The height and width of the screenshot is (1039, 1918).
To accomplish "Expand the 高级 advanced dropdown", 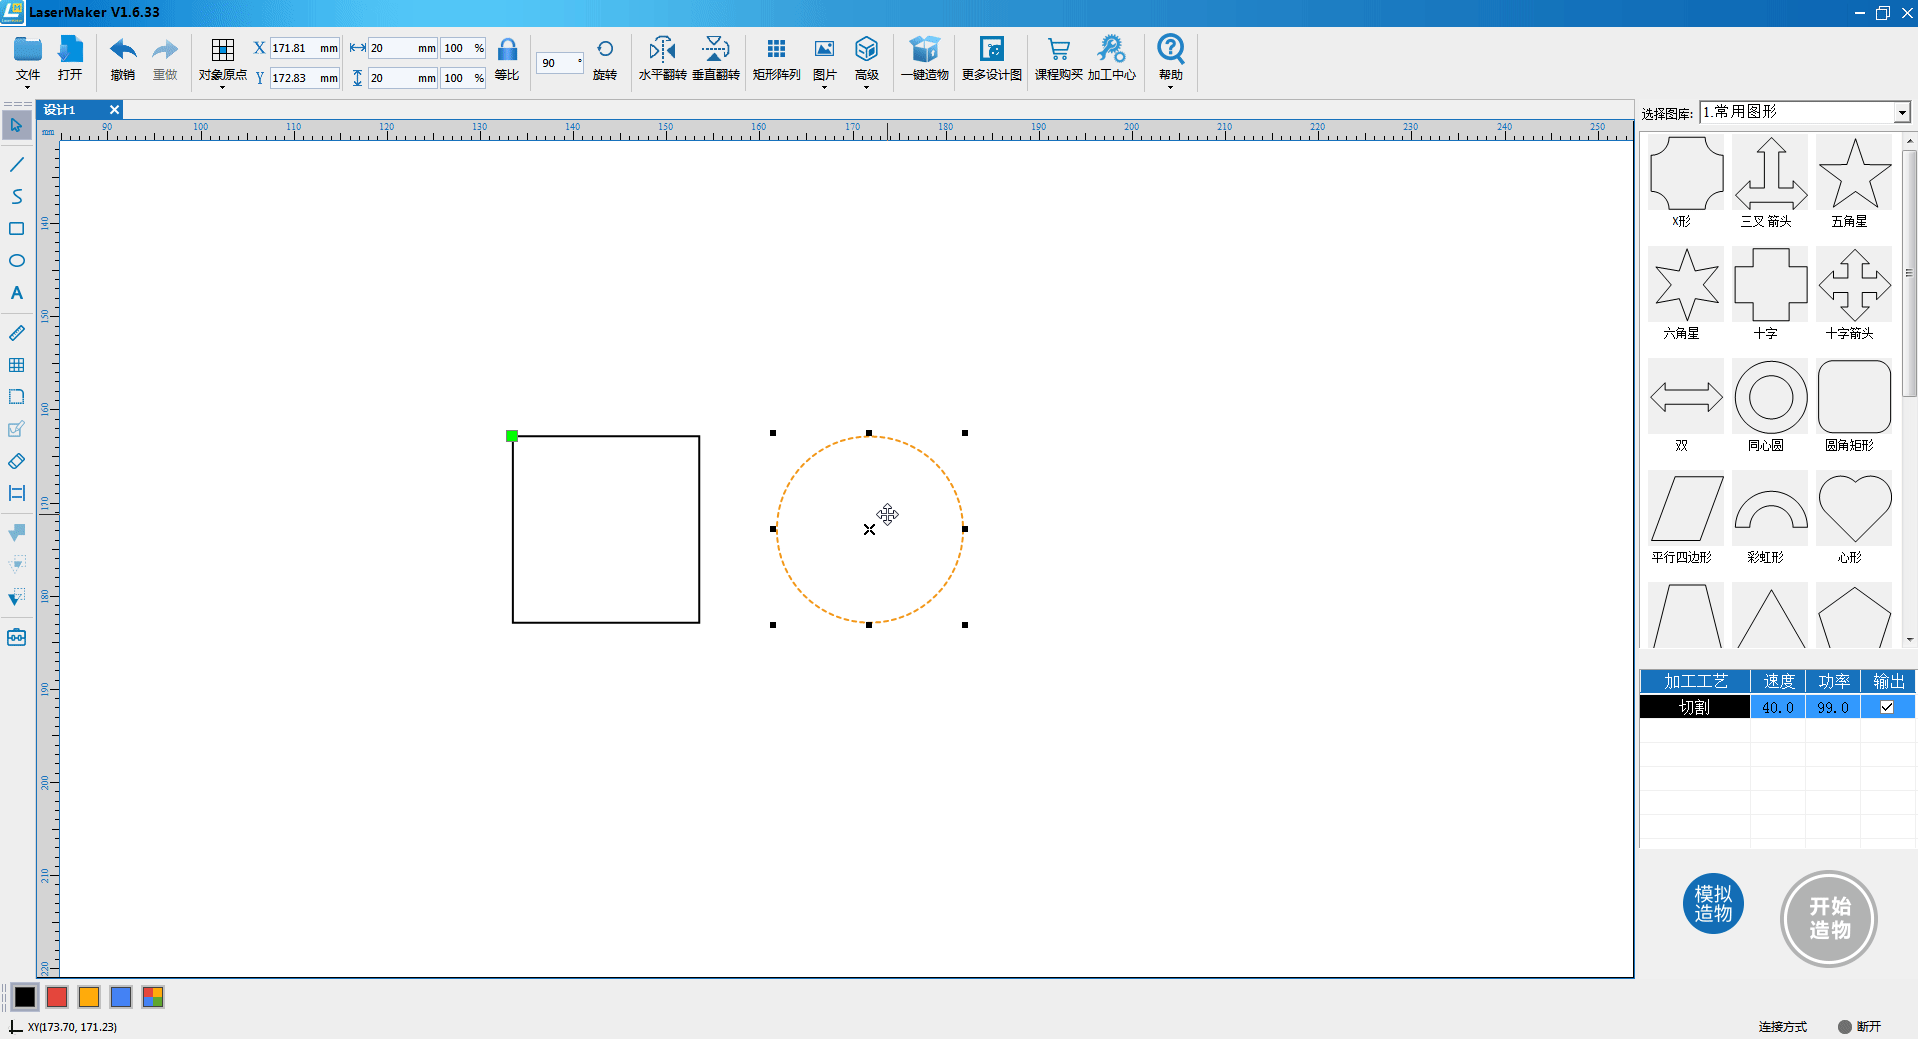I will [866, 88].
